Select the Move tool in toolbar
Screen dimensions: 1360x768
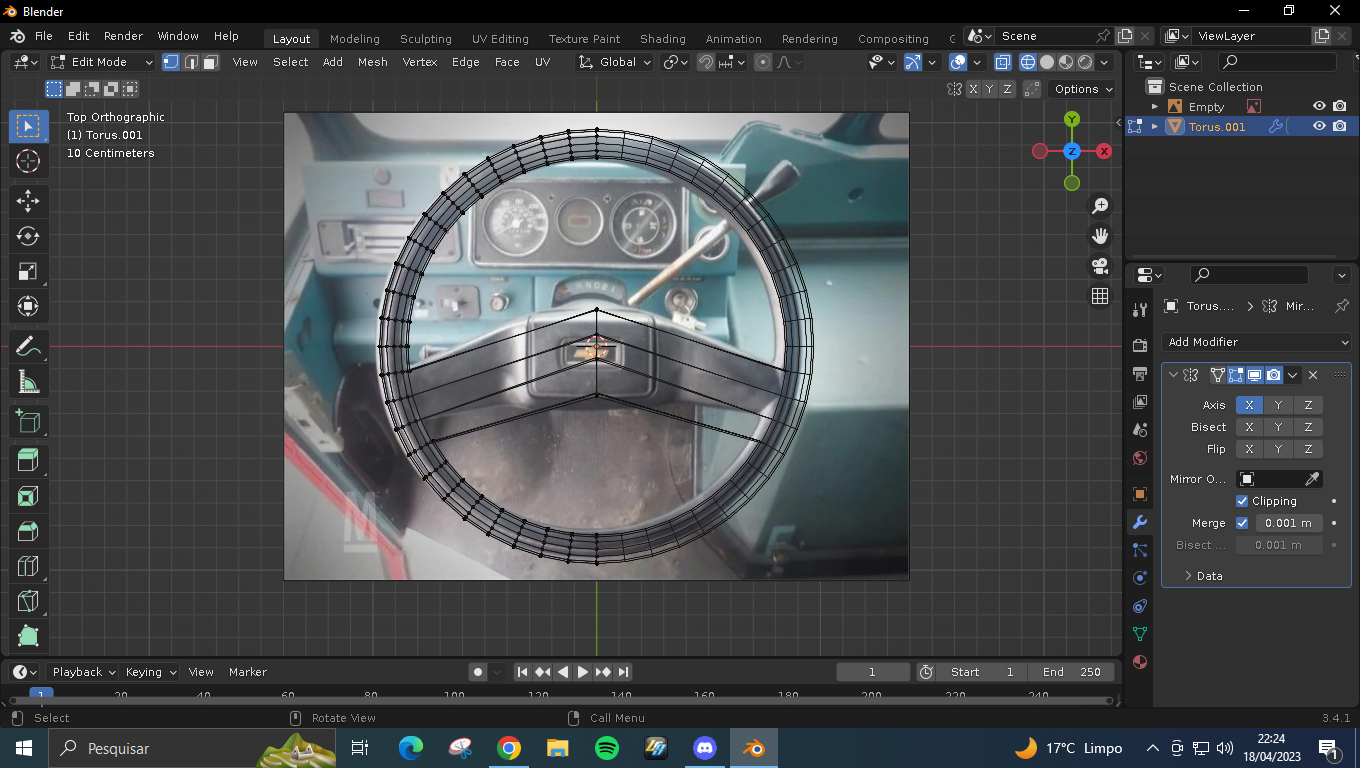28,200
